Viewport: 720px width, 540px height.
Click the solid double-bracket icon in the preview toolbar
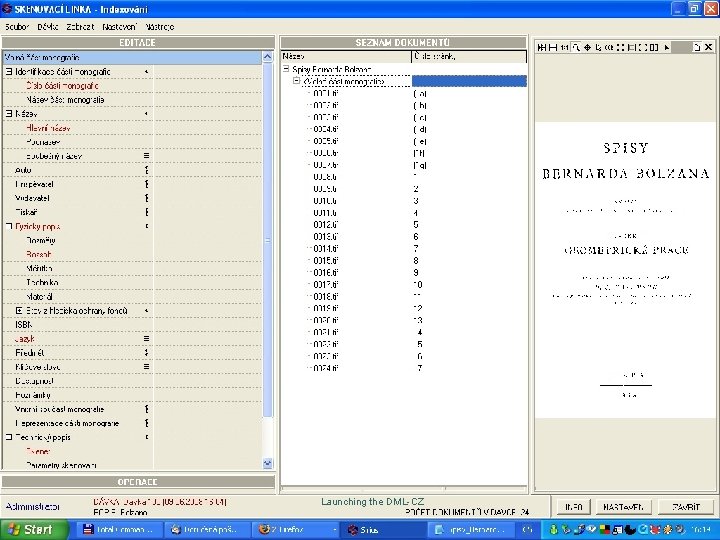[654, 47]
